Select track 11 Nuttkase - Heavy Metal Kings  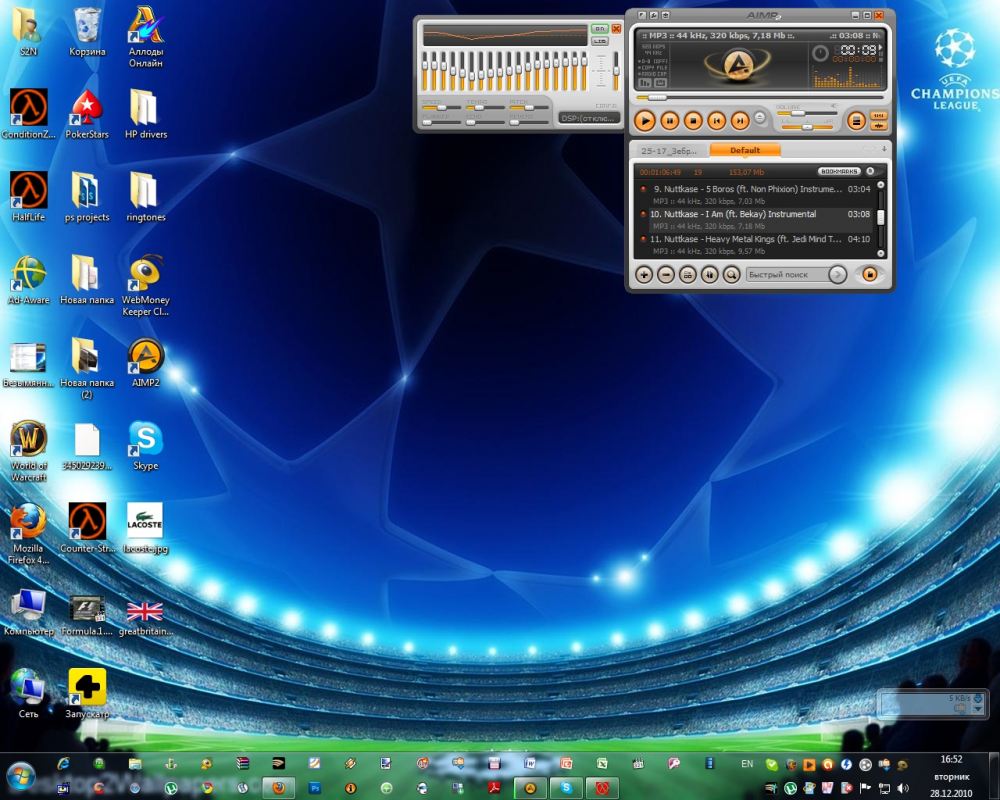point(756,245)
